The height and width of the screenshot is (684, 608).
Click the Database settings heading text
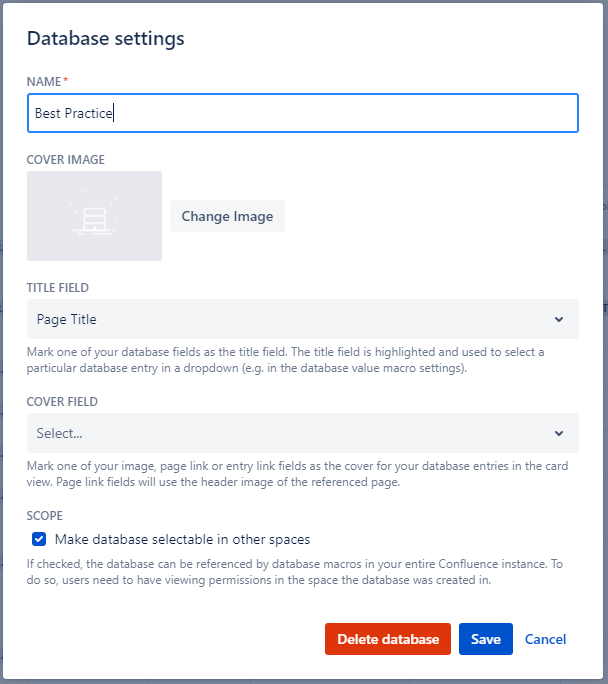pyautogui.click(x=106, y=38)
